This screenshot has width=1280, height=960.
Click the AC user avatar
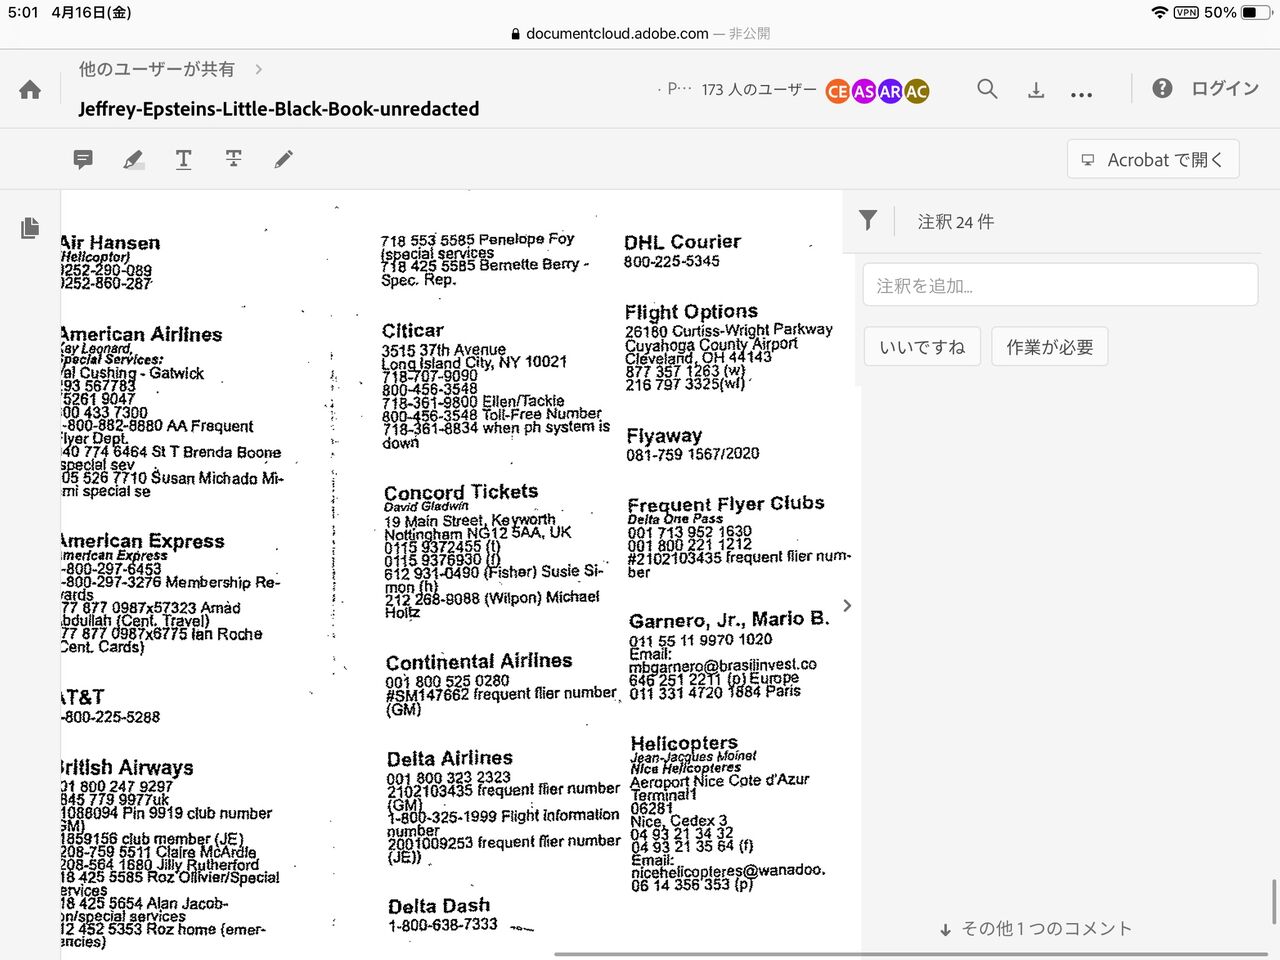click(x=916, y=91)
